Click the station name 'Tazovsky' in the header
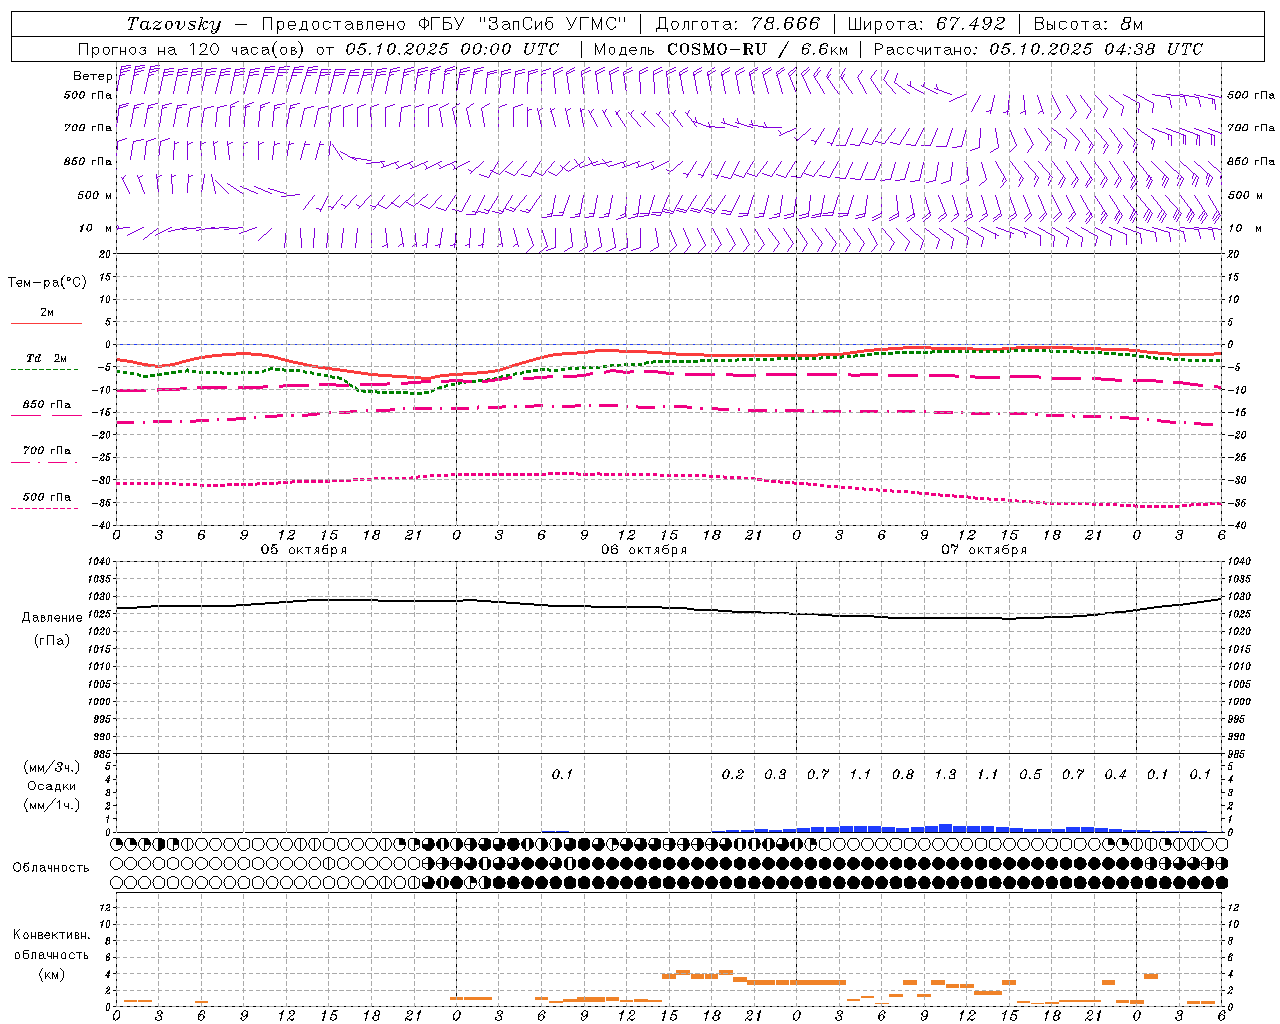Viewport: 1280px width, 1024px height. [x=173, y=24]
